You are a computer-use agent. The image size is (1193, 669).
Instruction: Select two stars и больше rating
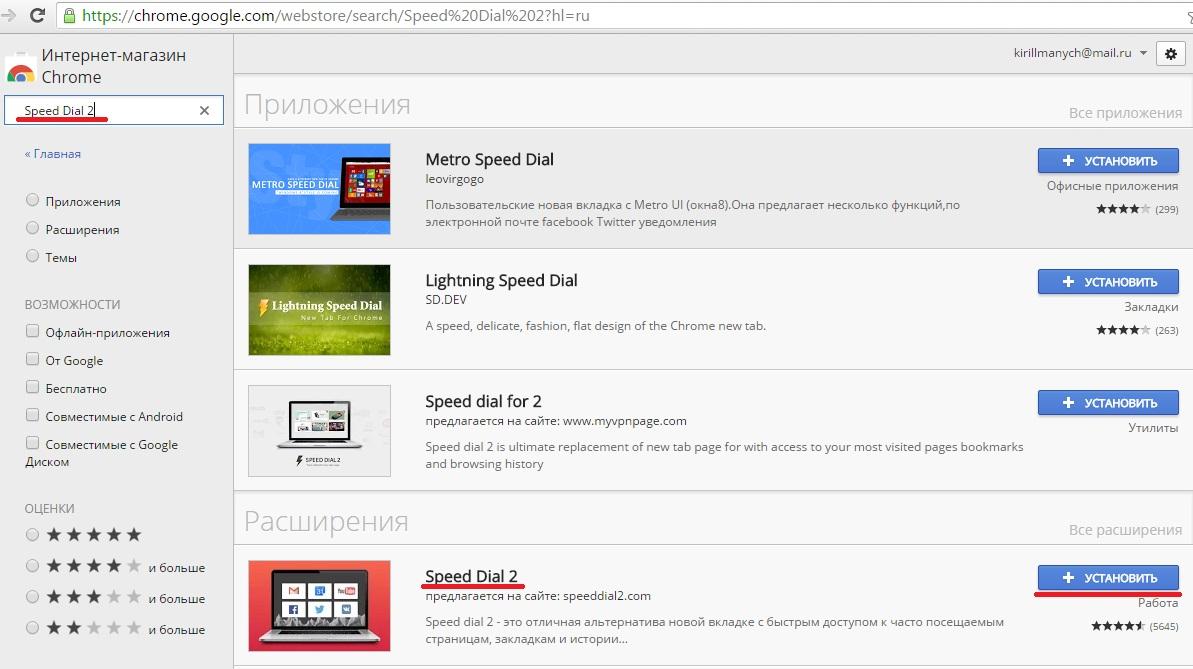pyautogui.click(x=32, y=629)
